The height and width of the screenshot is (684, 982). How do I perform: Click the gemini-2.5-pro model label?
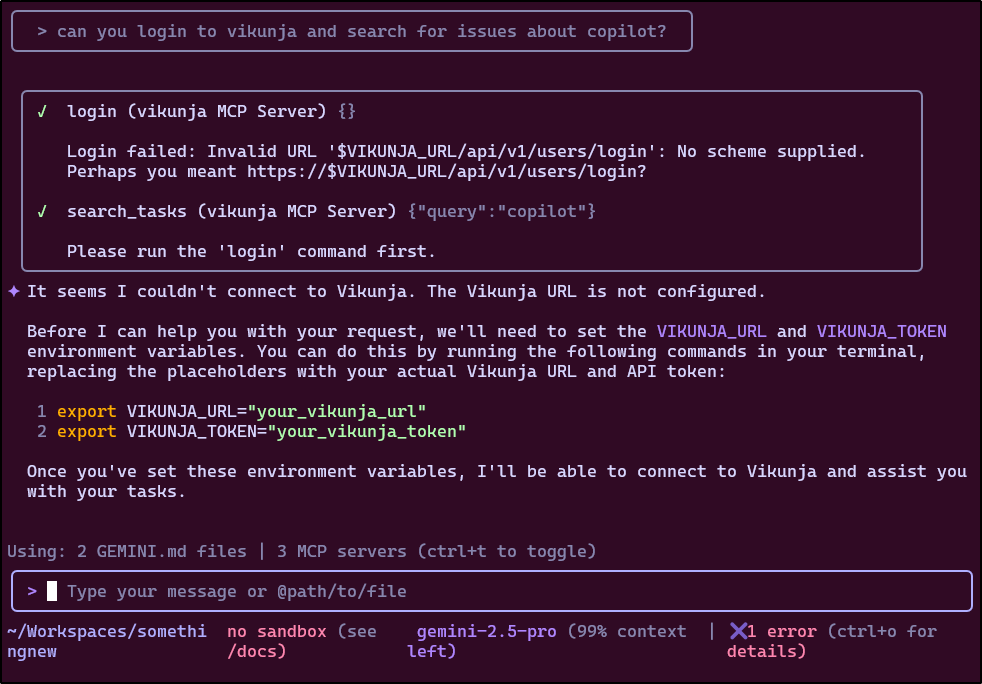487,631
